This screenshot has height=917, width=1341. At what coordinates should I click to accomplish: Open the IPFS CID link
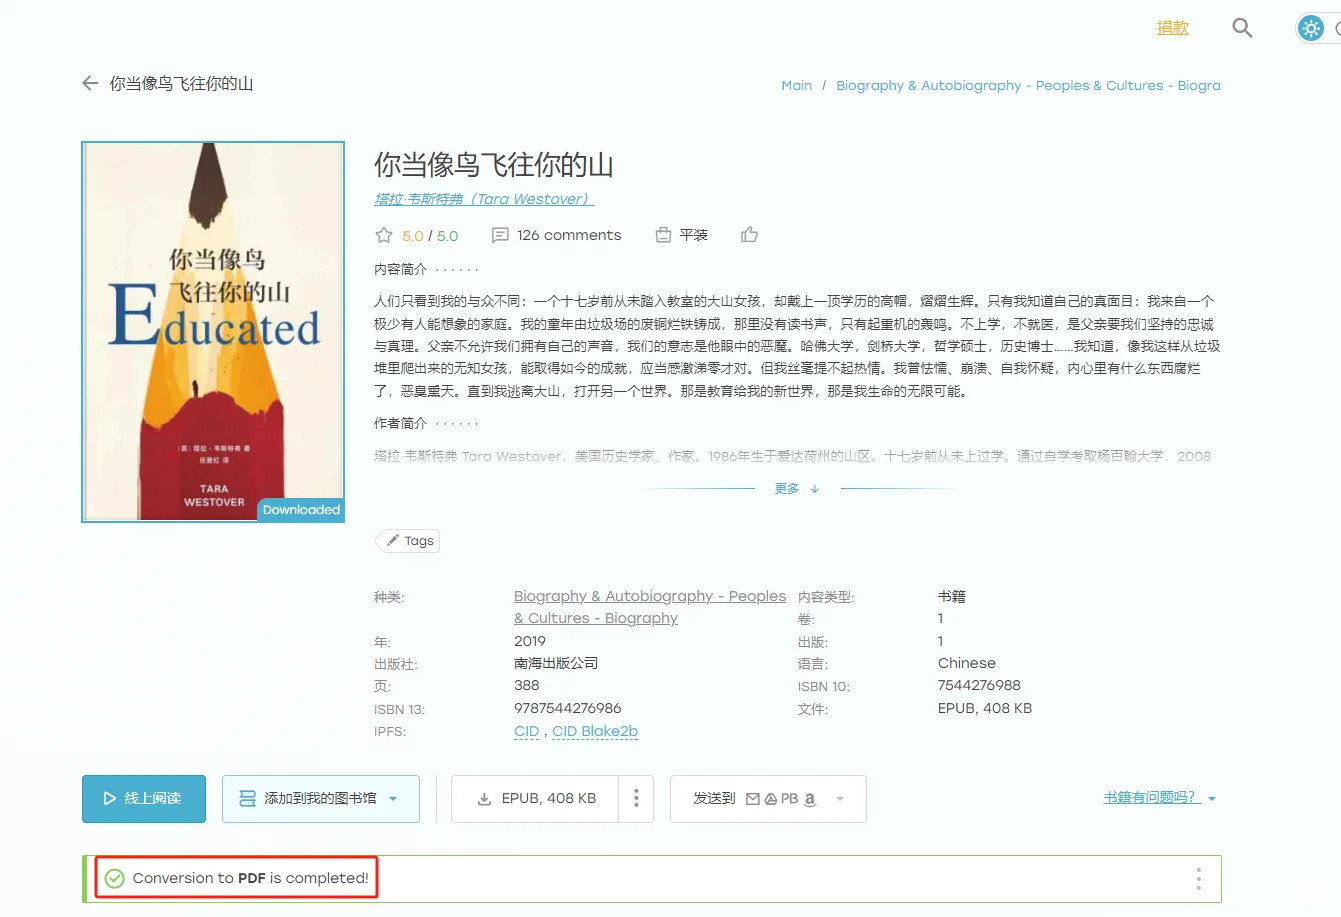tap(527, 731)
